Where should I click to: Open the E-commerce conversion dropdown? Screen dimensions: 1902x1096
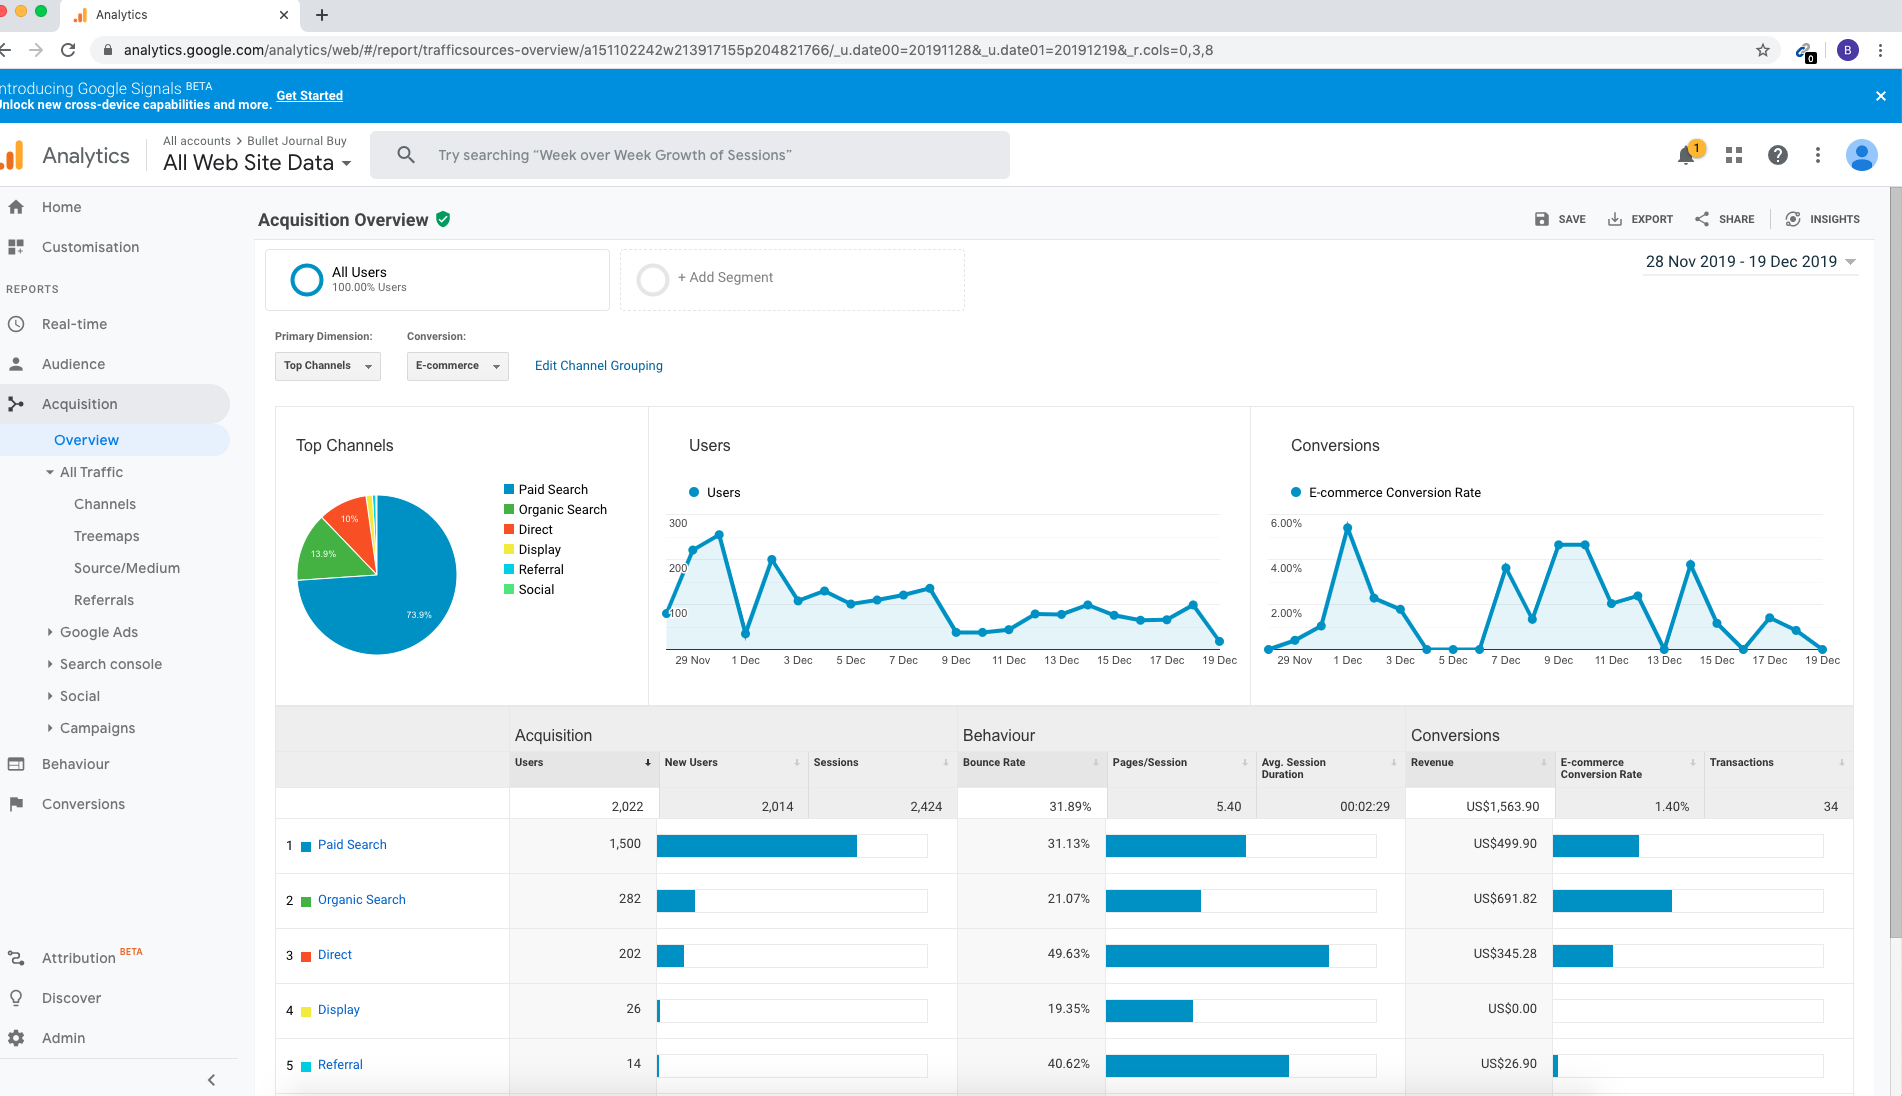click(457, 366)
